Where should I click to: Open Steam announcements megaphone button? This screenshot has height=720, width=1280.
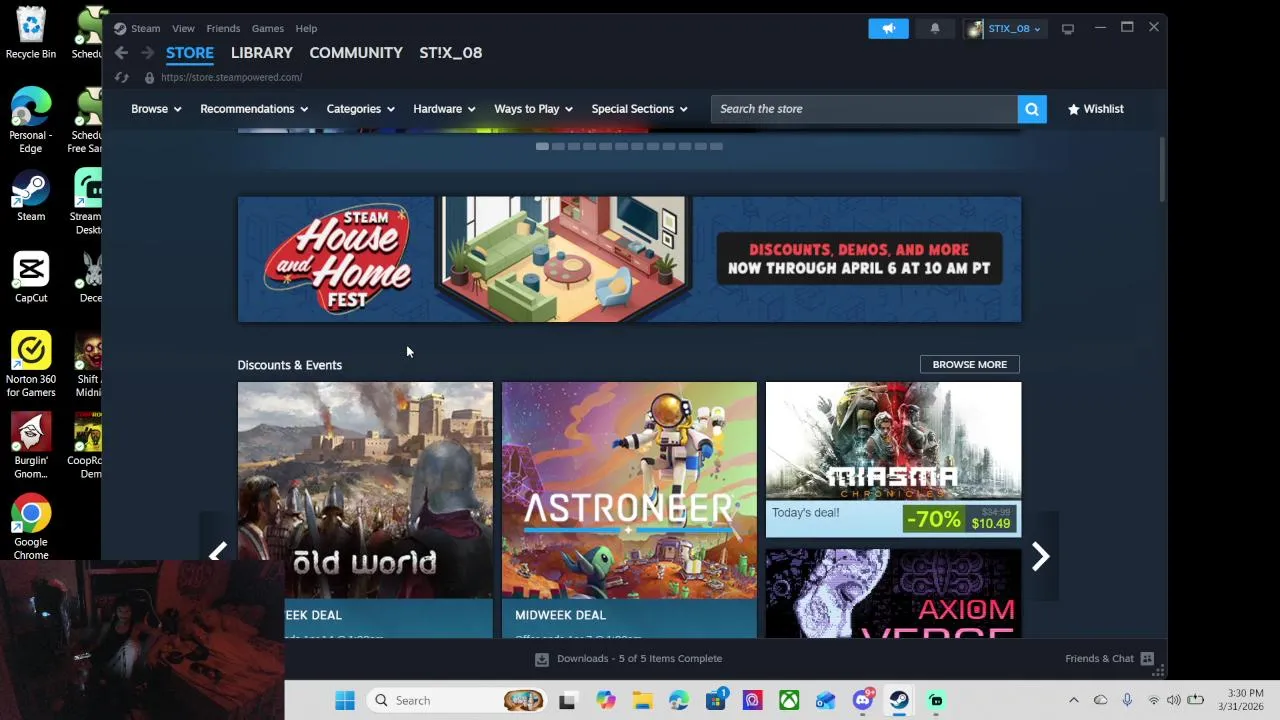pyautogui.click(x=888, y=28)
